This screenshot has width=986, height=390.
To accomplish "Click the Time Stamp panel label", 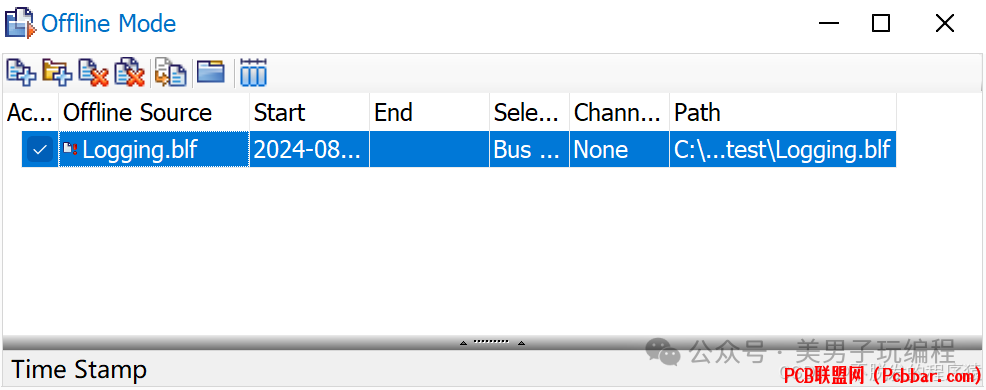I will 79,369.
